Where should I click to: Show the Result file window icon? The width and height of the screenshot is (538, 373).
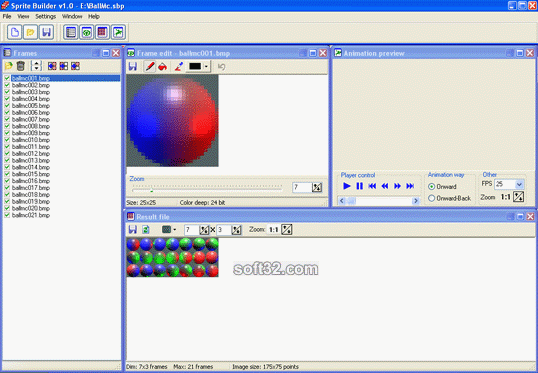point(102,32)
